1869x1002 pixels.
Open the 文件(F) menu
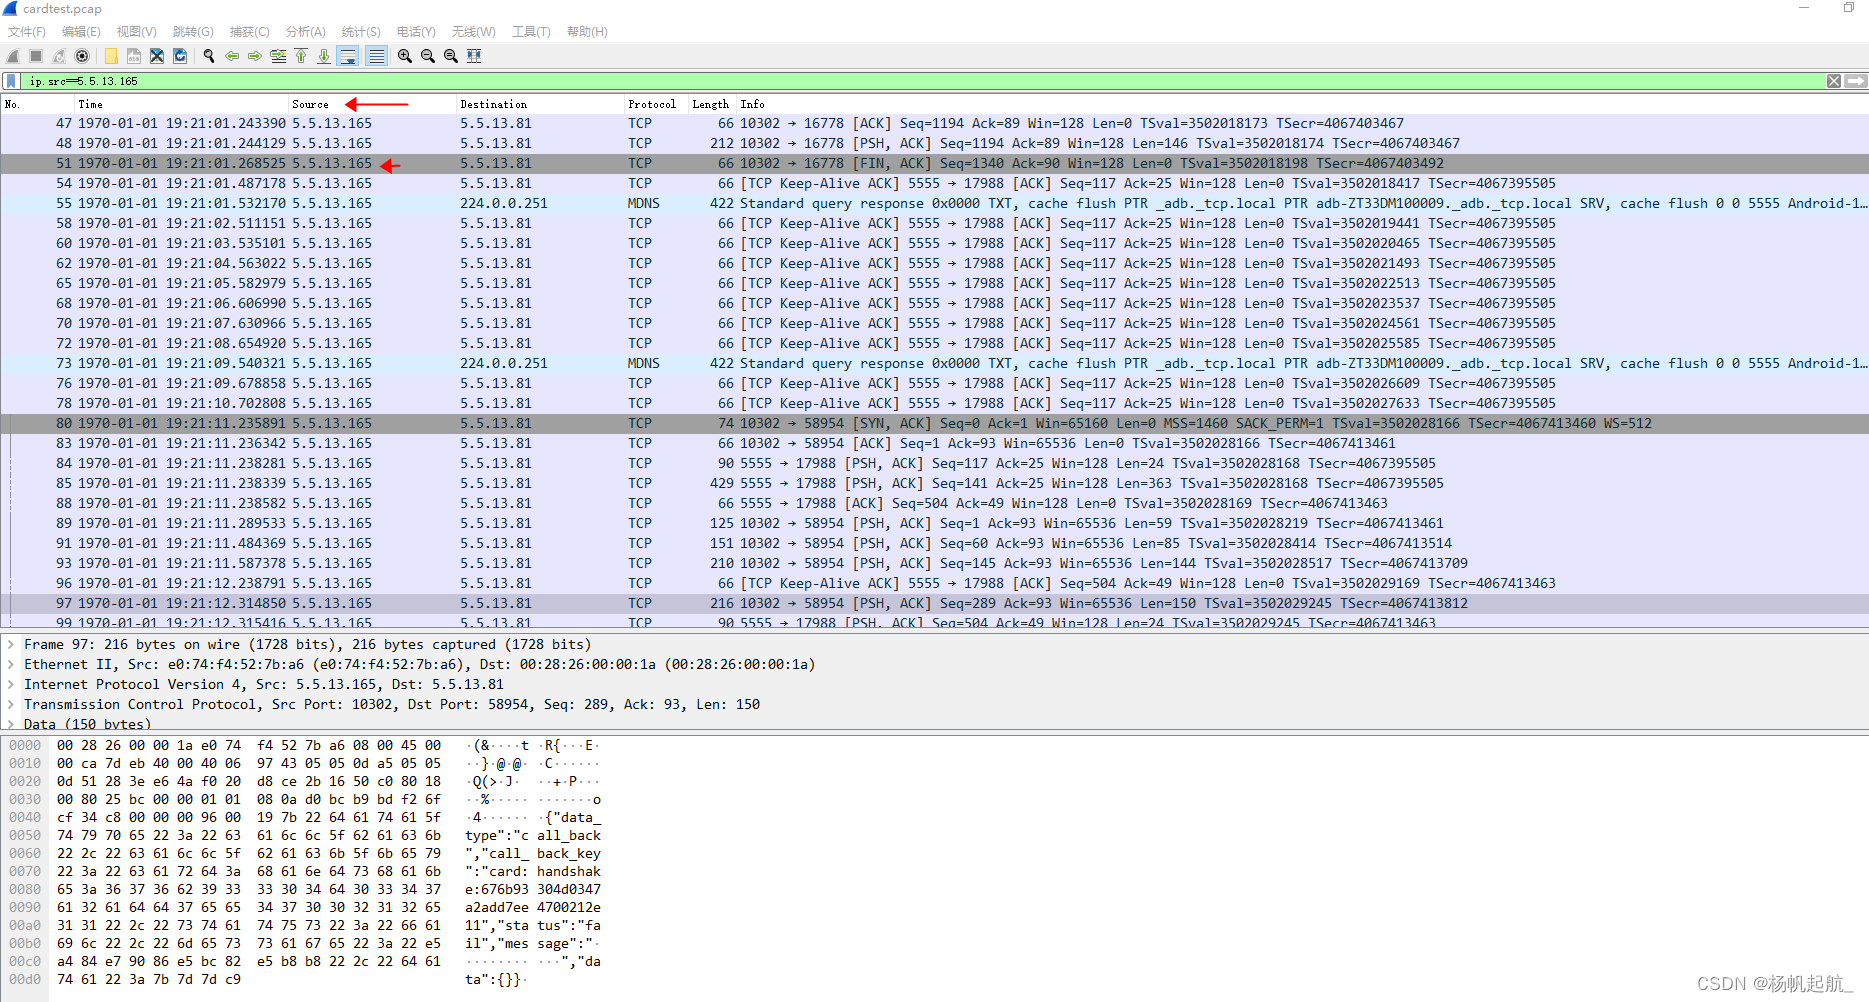tap(27, 32)
